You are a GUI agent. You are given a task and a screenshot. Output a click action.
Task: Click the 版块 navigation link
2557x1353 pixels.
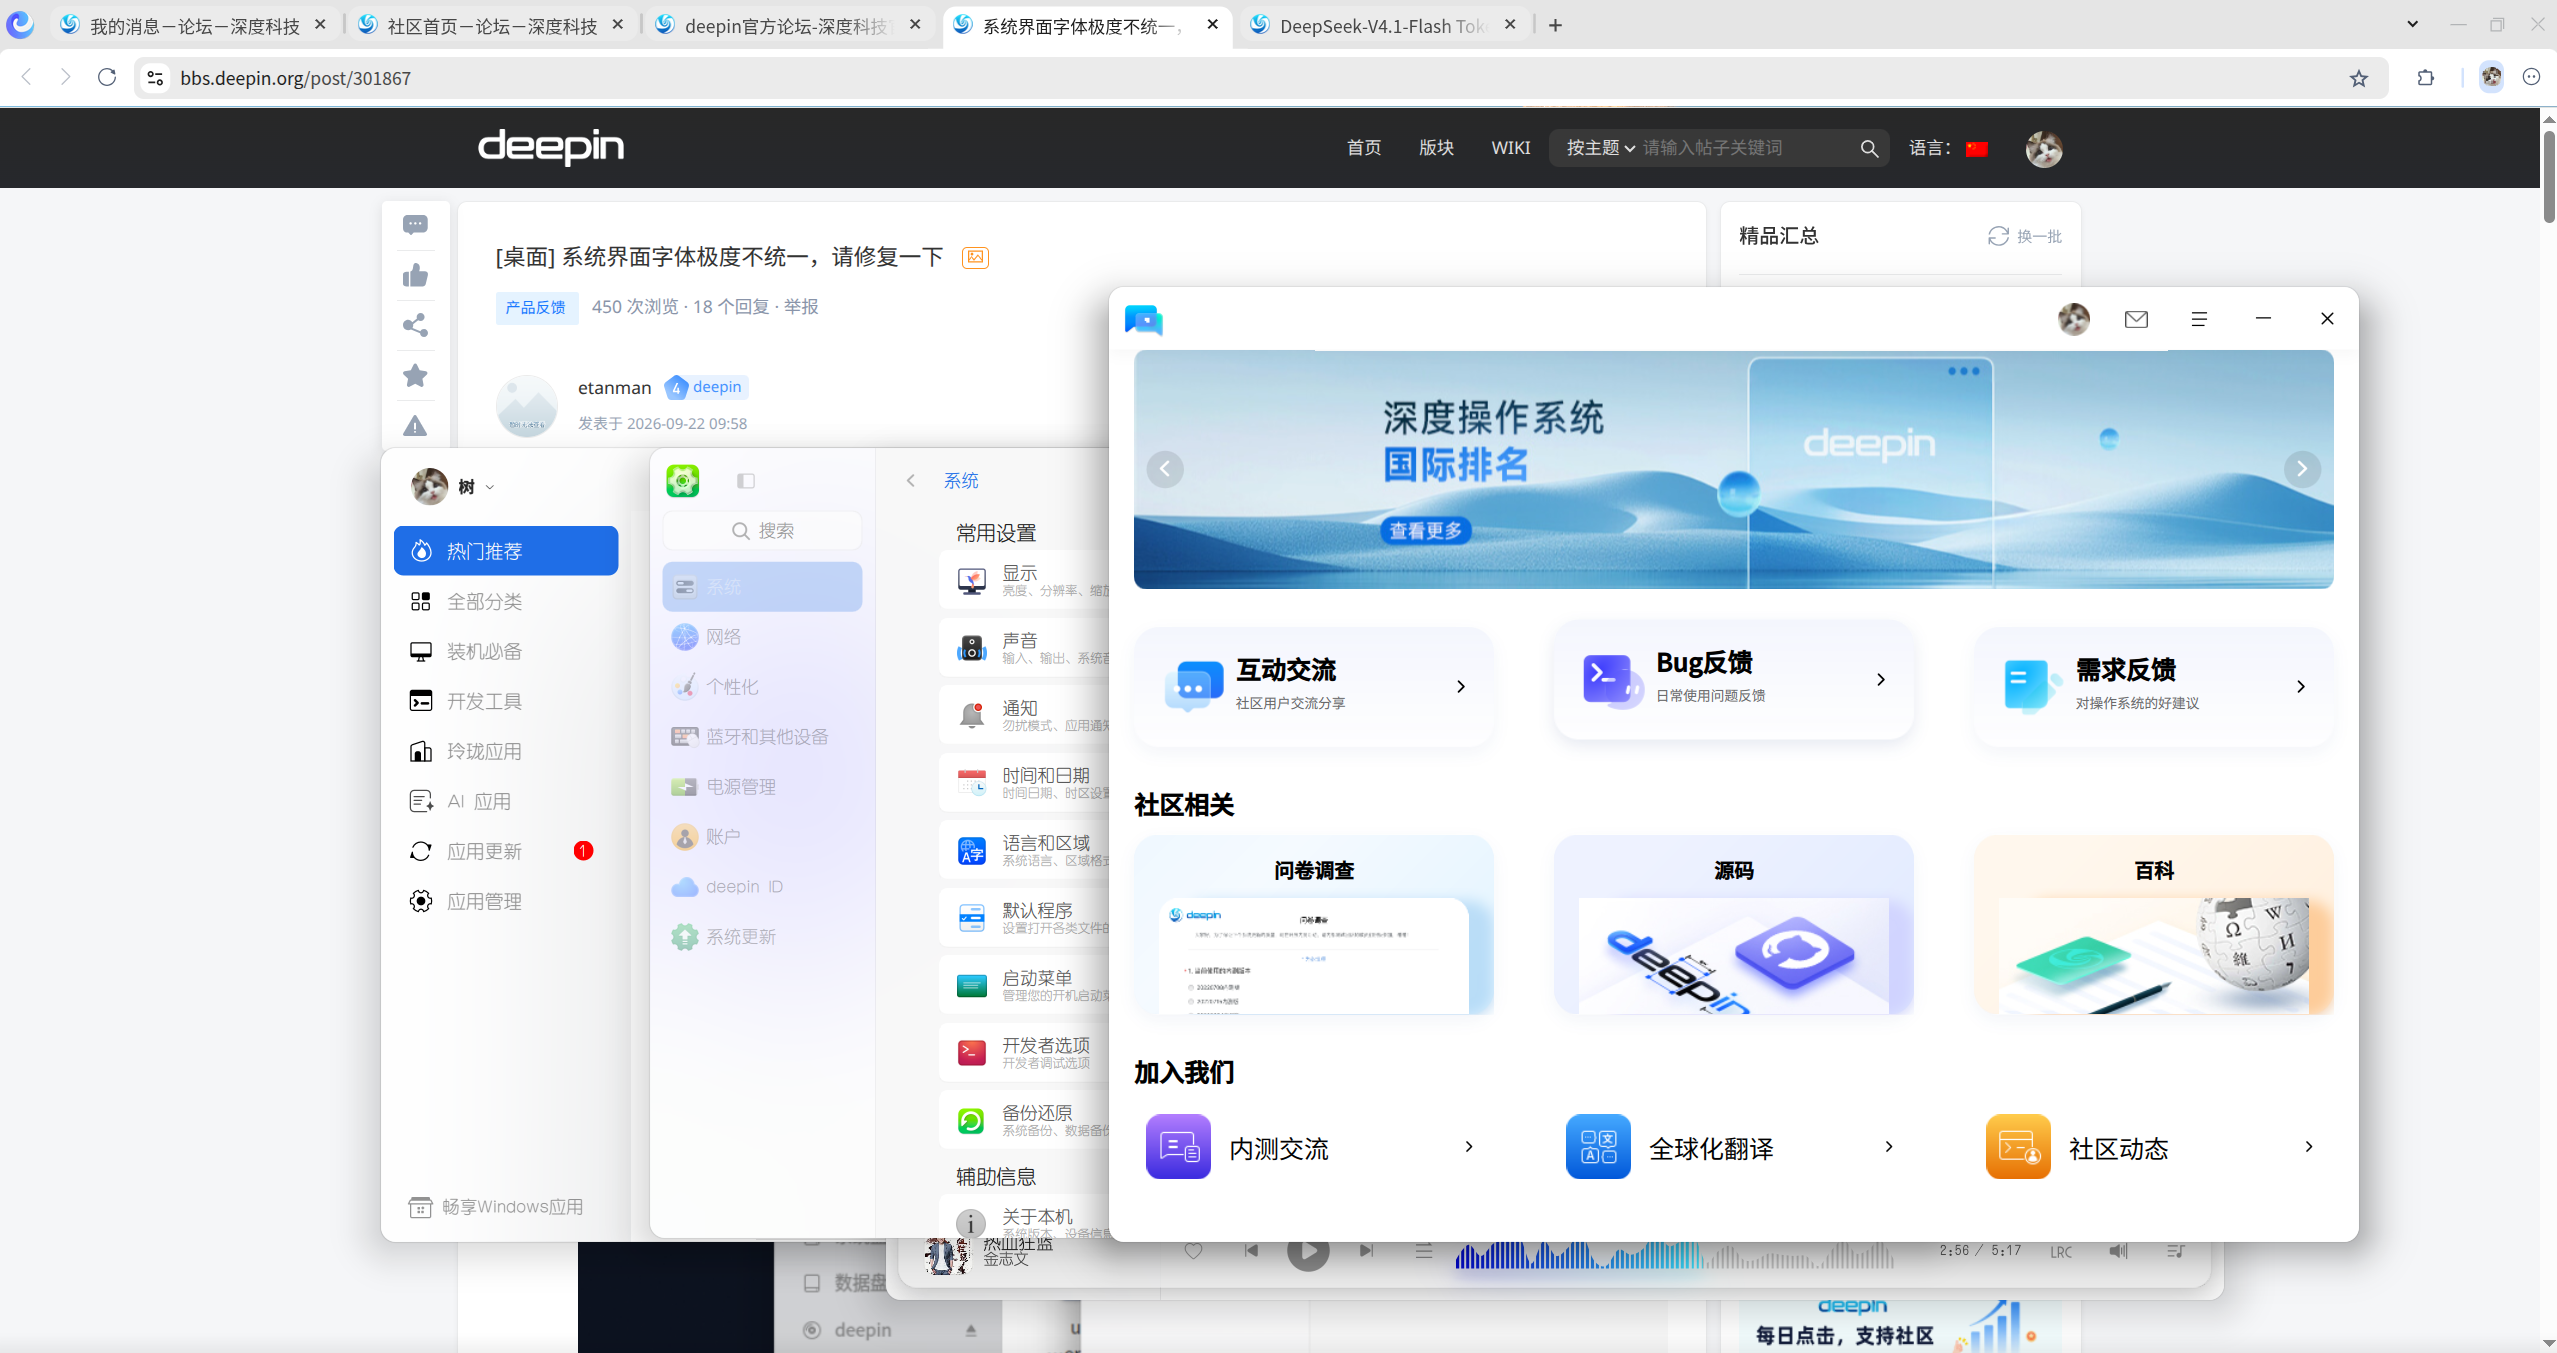tap(1436, 148)
